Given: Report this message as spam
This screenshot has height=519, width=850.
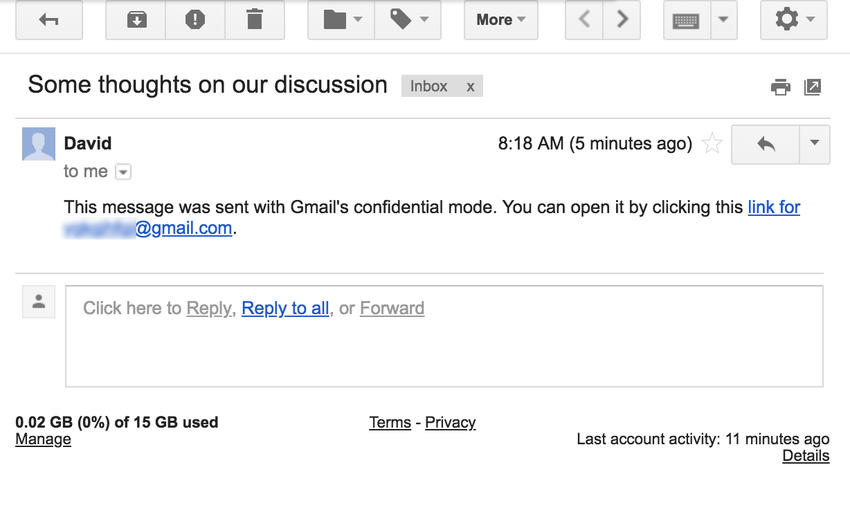Looking at the screenshot, I should coord(195,20).
